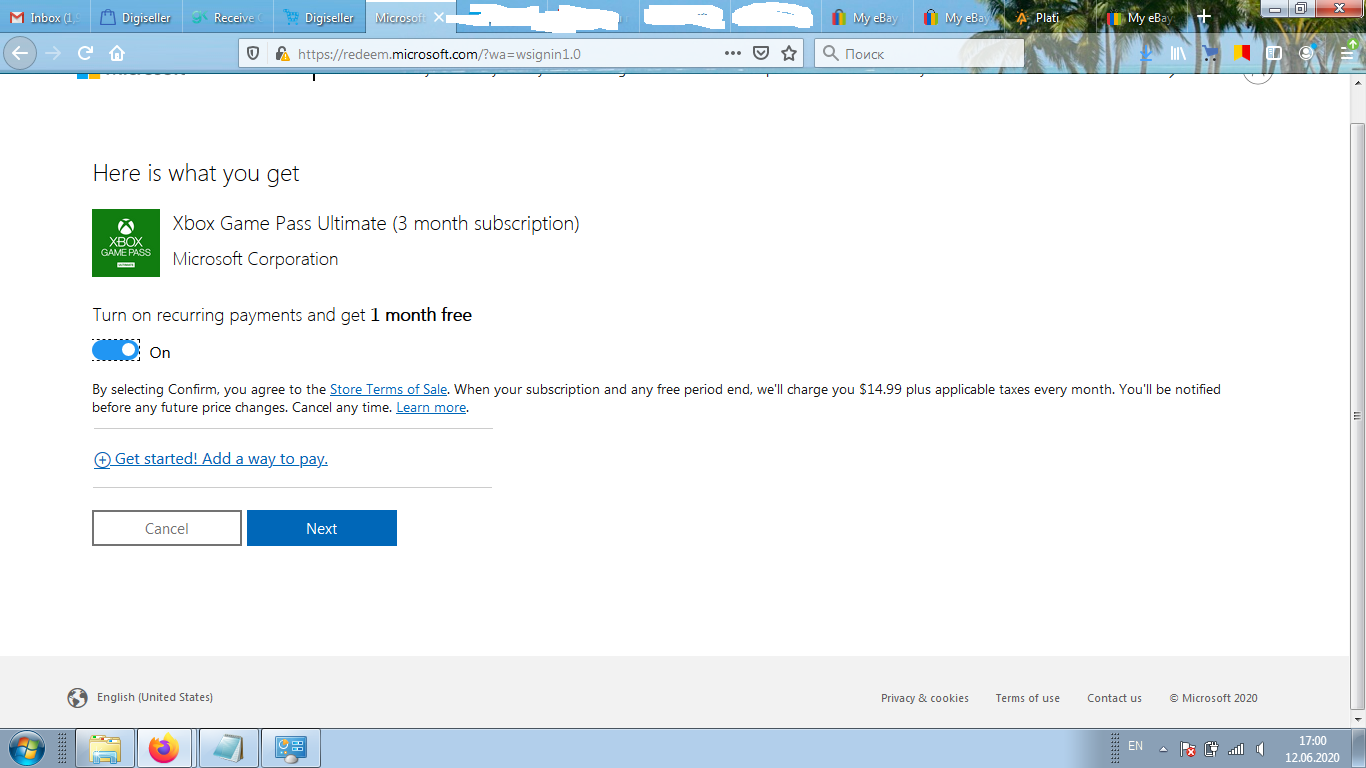
Task: Go back to the previous page
Action: point(22,53)
